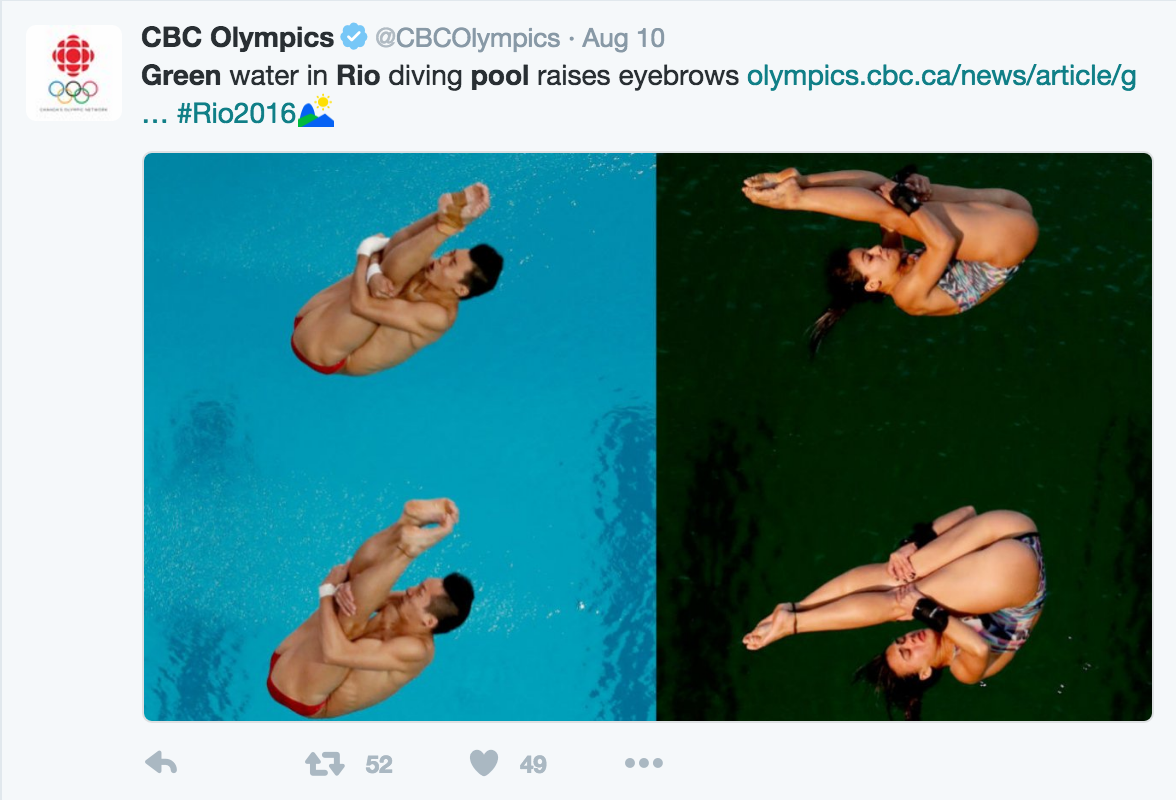Open the CBC Olympics profile avatar
1176x800 pixels.
[74, 73]
